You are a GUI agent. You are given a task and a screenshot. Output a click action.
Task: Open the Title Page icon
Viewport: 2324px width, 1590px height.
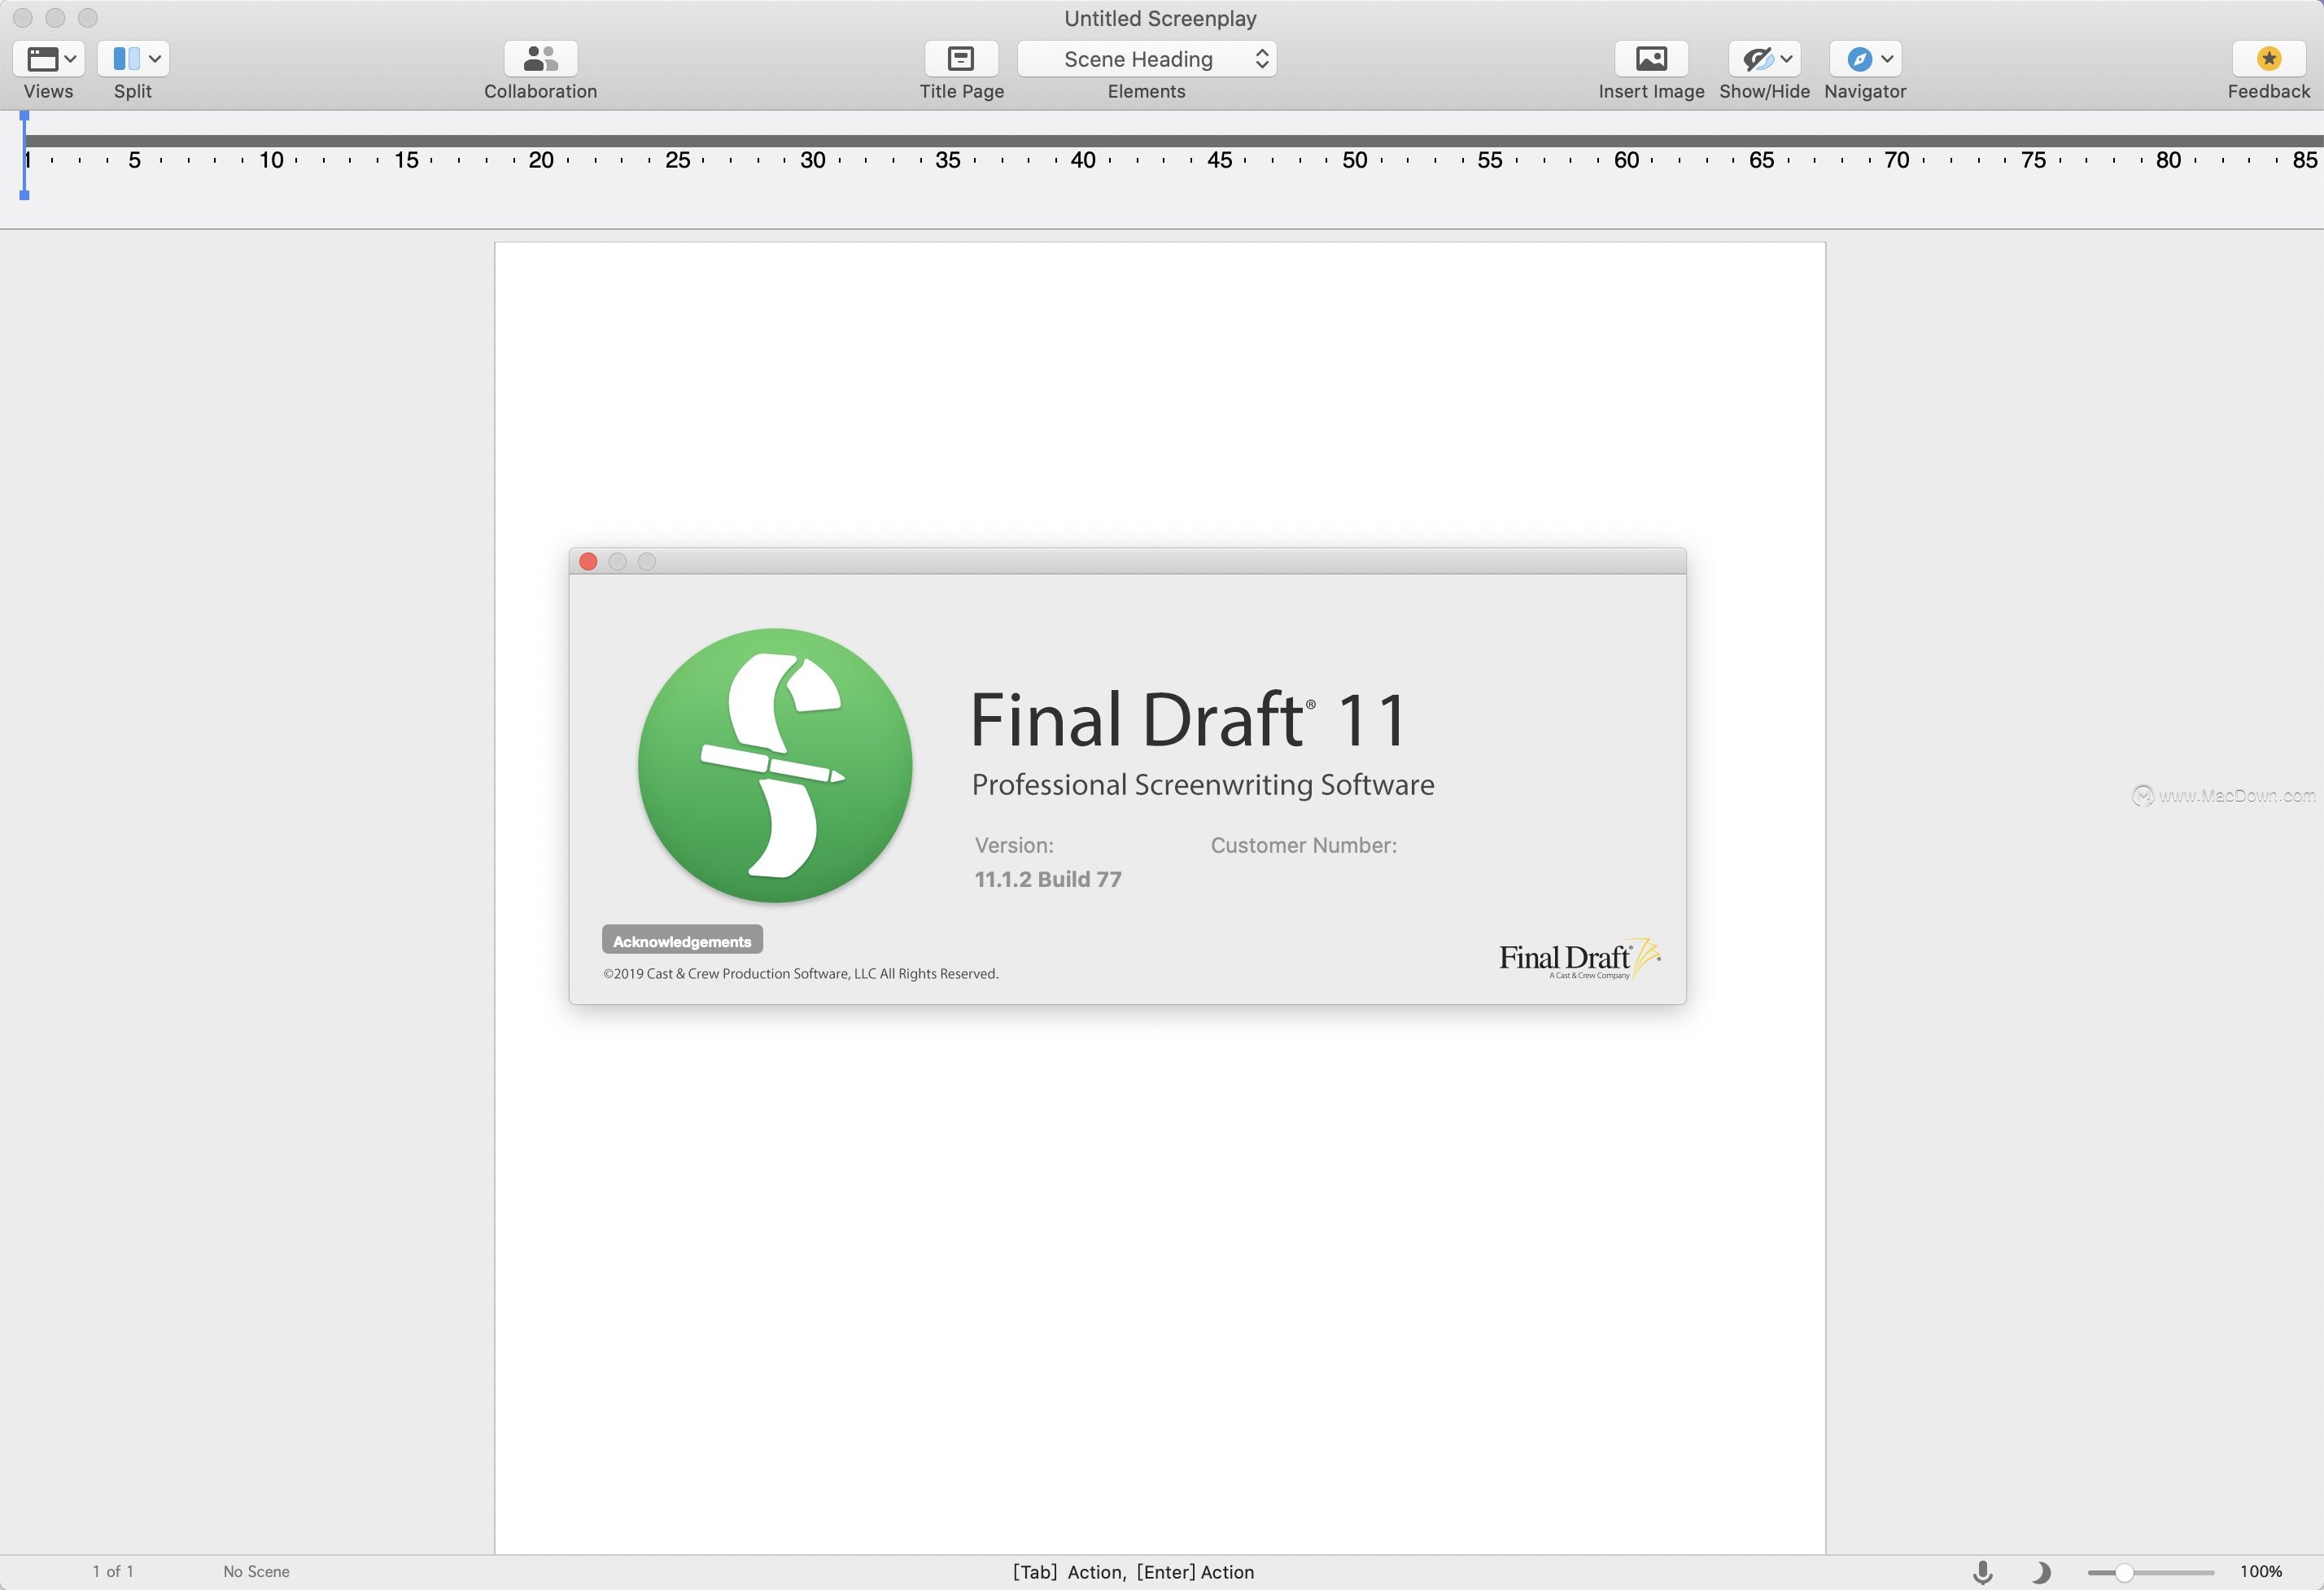[x=961, y=59]
